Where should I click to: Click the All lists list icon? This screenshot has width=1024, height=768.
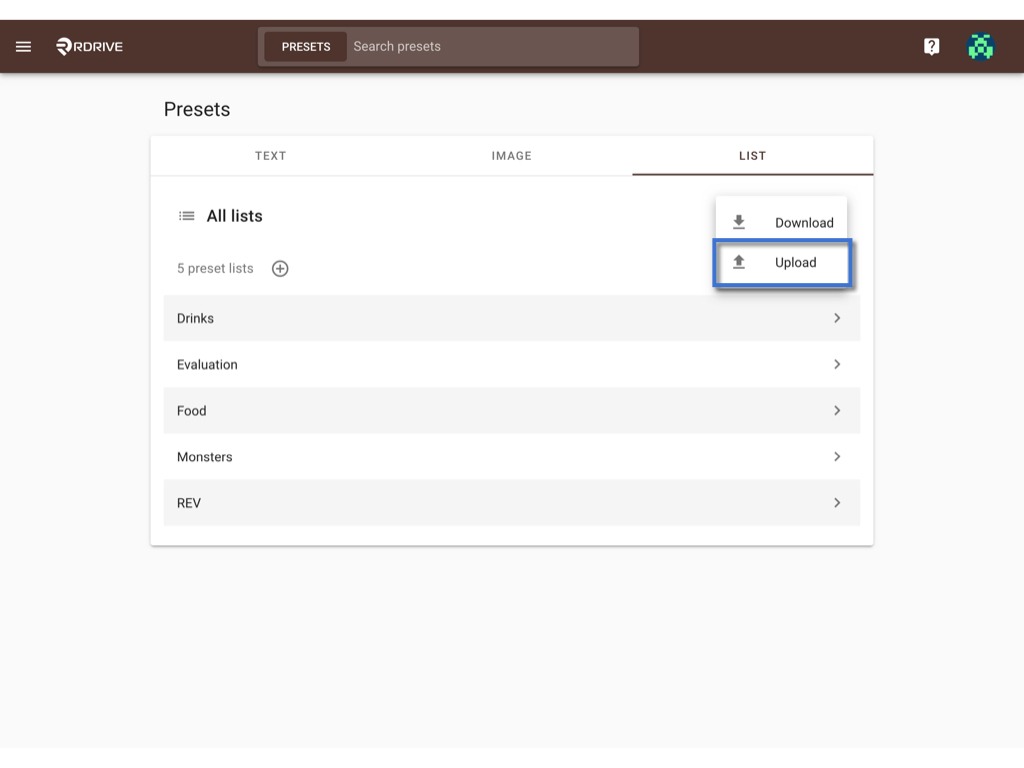point(187,216)
